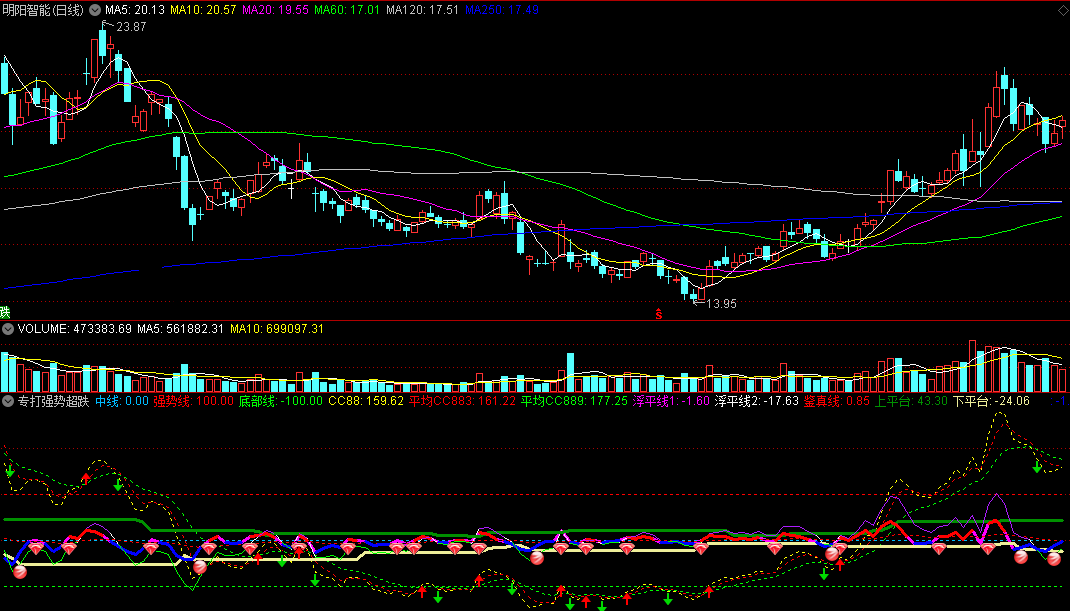Image resolution: width=1070 pixels, height=611 pixels.
Task: Click the 底部线: -100.00 value
Action: [280, 401]
